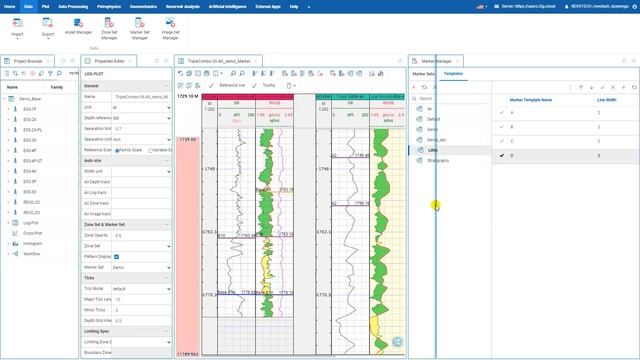Viewport: 640px width, 360px height.
Task: Select the Workflow tree item
Action: pyautogui.click(x=31, y=254)
